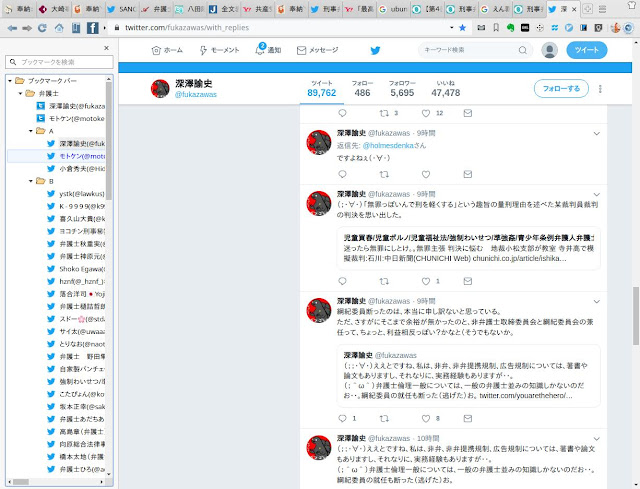Reply to the ですよねぇ tweet

pos(342,174)
